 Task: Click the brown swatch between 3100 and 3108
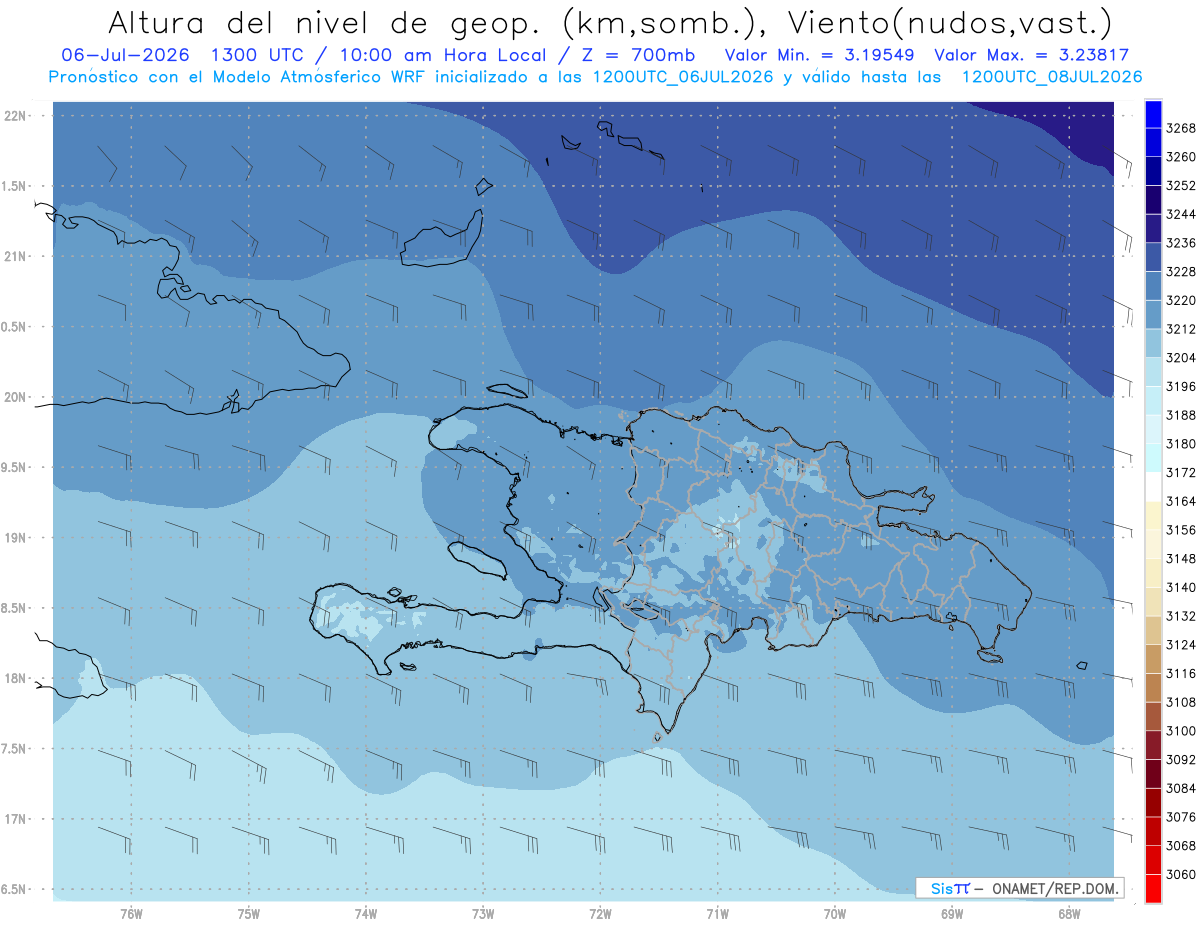1153,716
